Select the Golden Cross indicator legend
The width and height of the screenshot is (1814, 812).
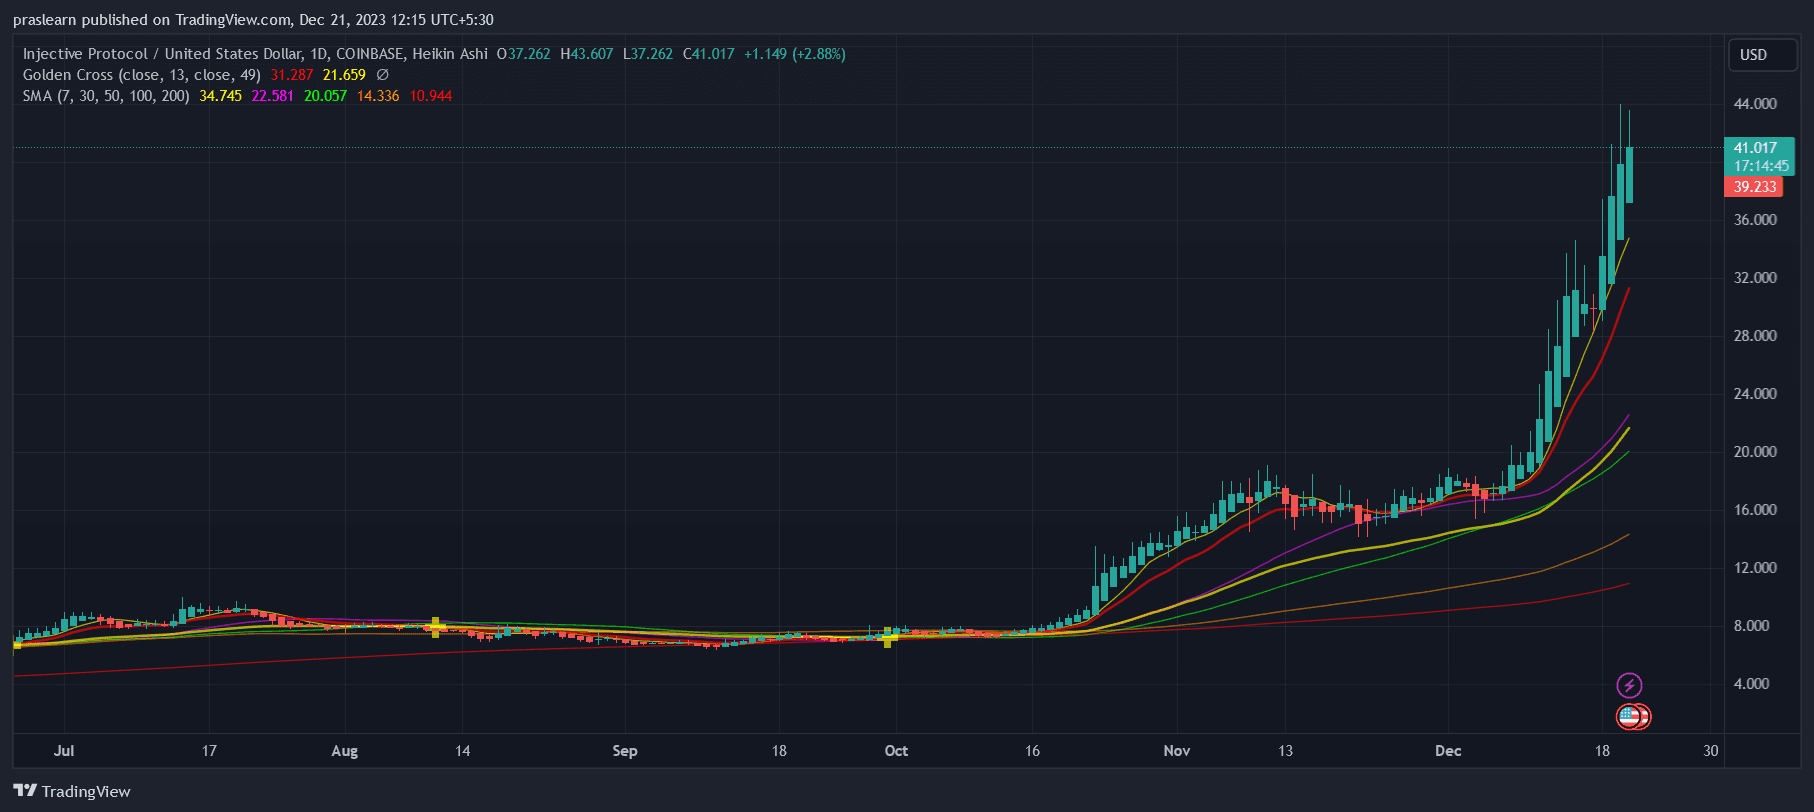click(x=141, y=75)
